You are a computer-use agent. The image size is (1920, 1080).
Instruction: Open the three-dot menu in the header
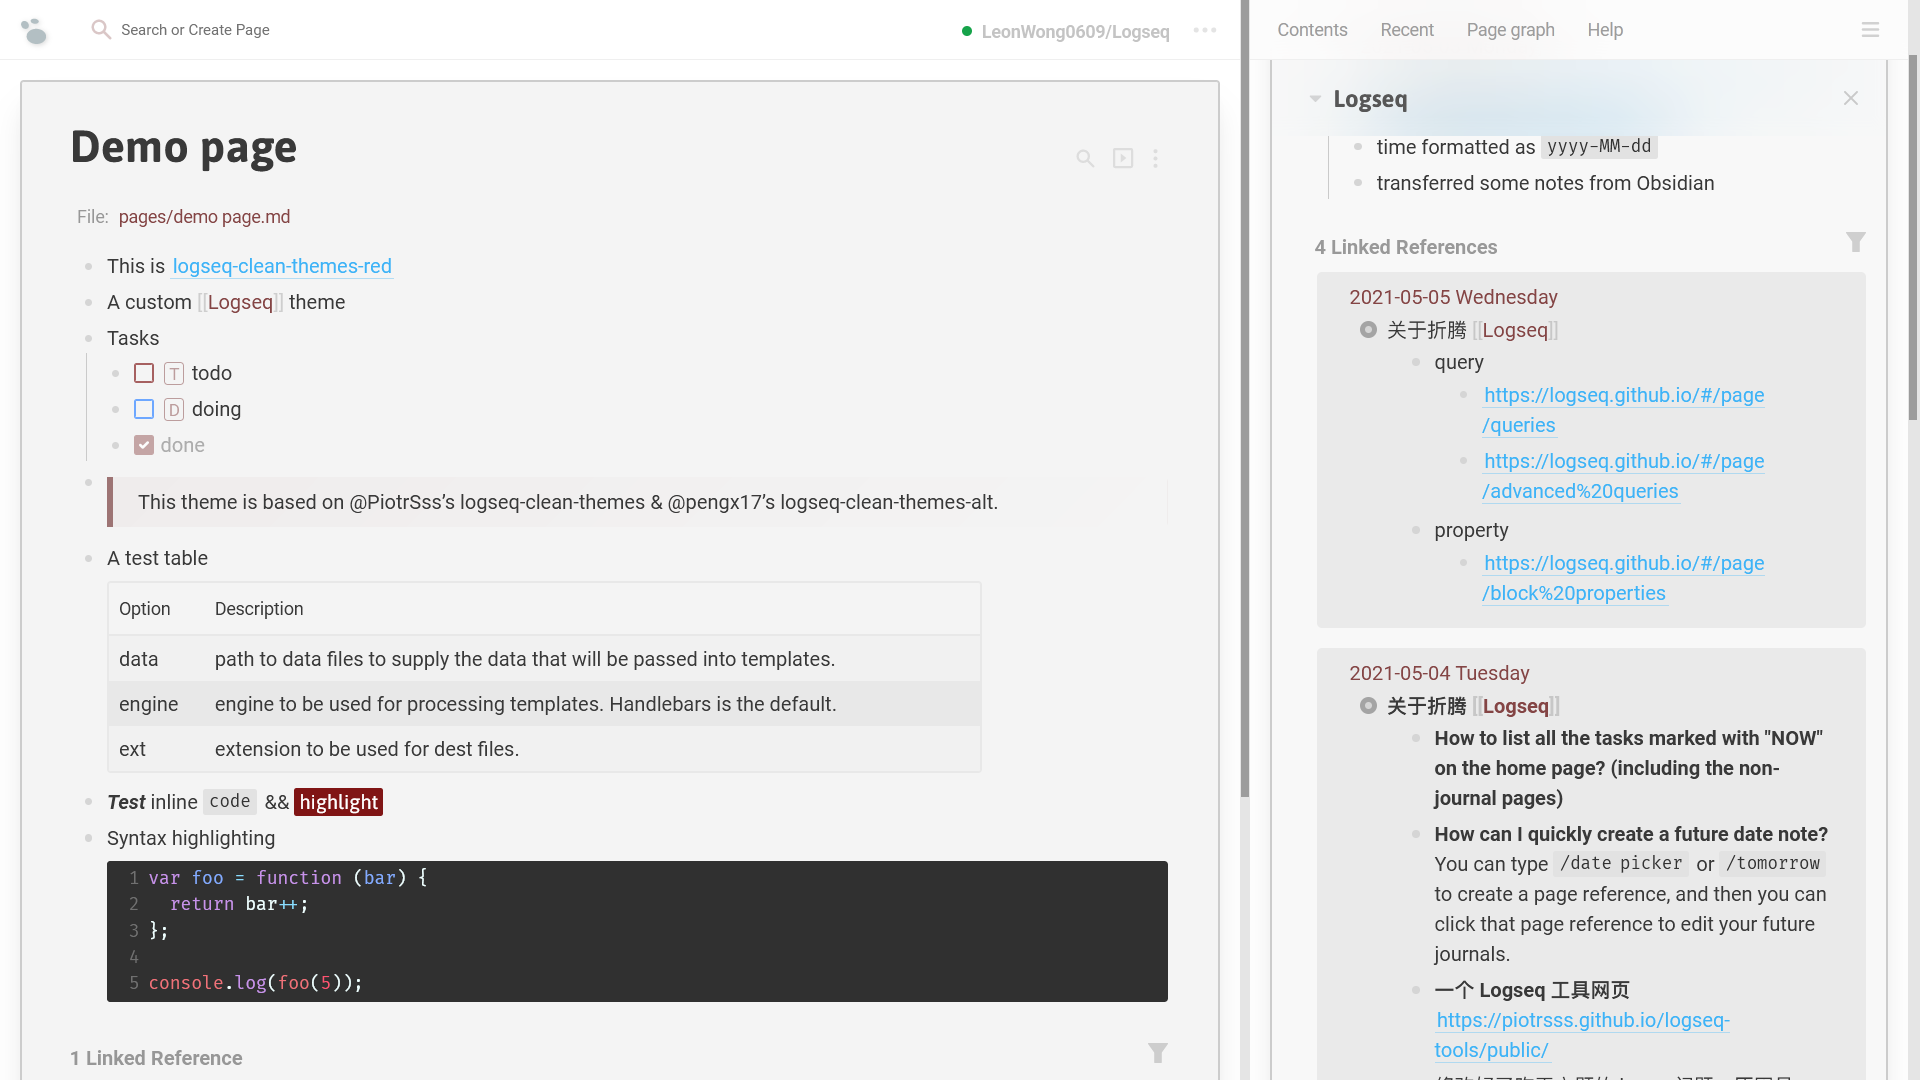pyautogui.click(x=1205, y=30)
